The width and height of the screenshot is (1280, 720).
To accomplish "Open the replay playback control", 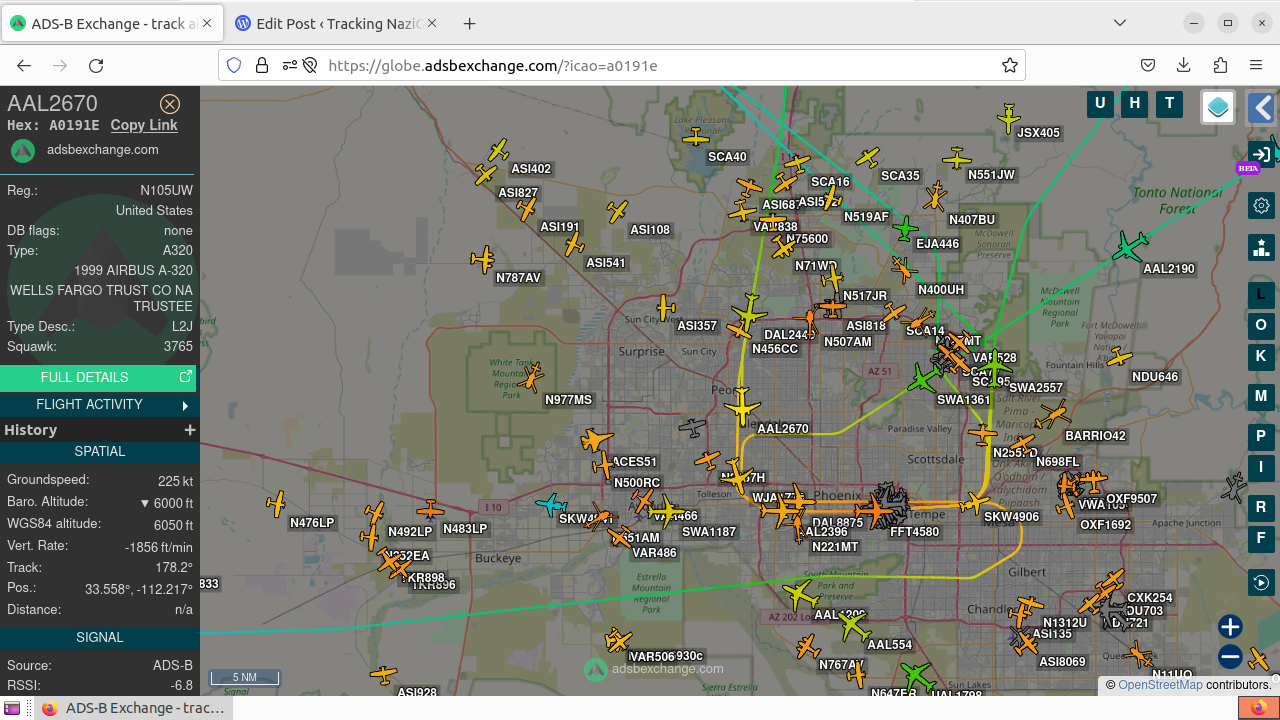I will [1261, 582].
